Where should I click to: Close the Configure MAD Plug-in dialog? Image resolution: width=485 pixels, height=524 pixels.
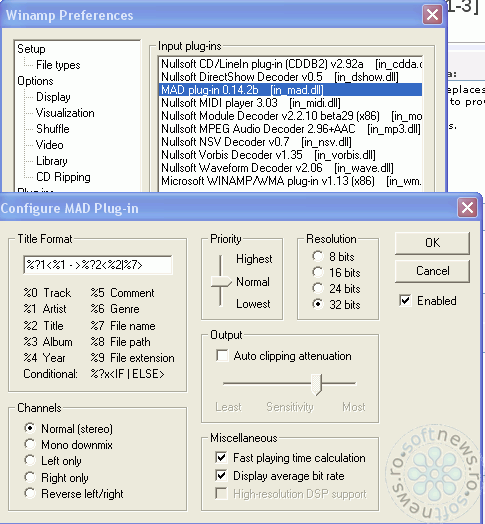click(467, 208)
